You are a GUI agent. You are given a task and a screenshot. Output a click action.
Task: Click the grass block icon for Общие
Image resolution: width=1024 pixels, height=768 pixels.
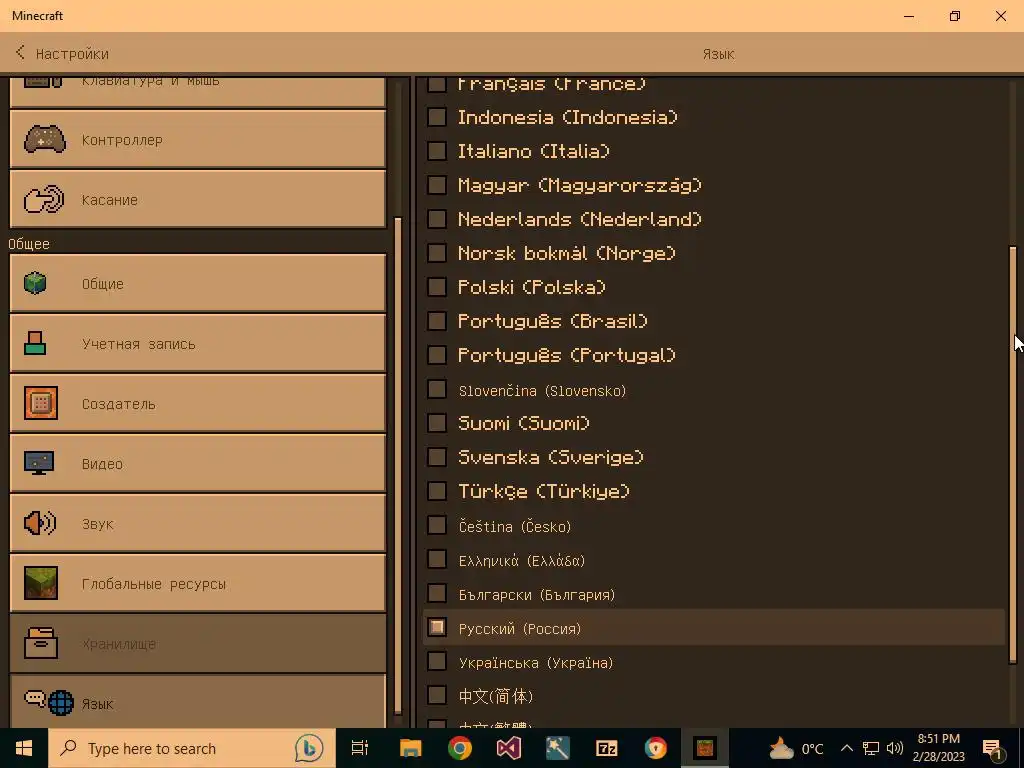coord(35,283)
